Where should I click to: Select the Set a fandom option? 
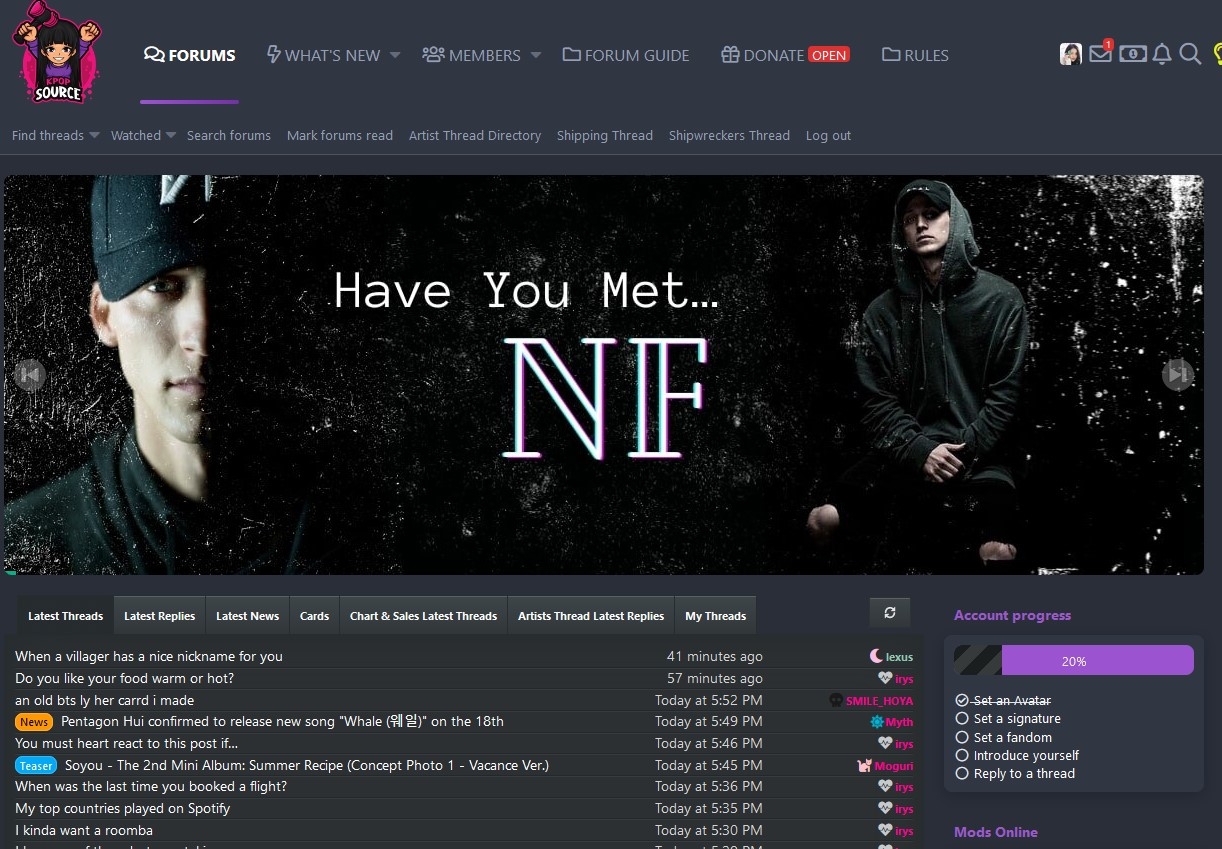tap(1004, 737)
